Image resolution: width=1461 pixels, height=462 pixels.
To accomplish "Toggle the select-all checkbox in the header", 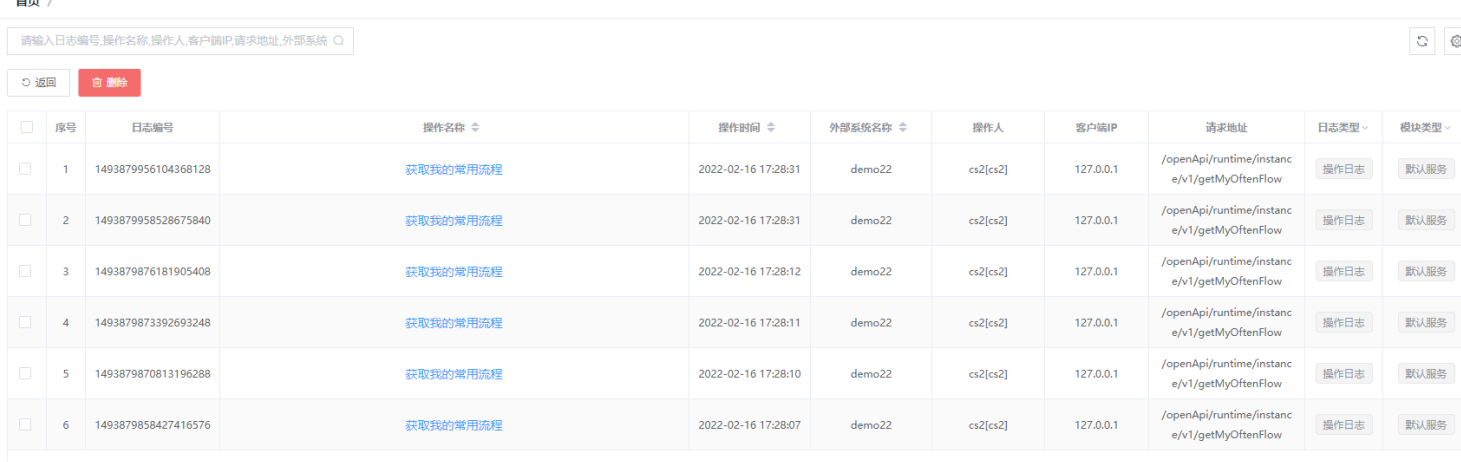I will pyautogui.click(x=26, y=127).
